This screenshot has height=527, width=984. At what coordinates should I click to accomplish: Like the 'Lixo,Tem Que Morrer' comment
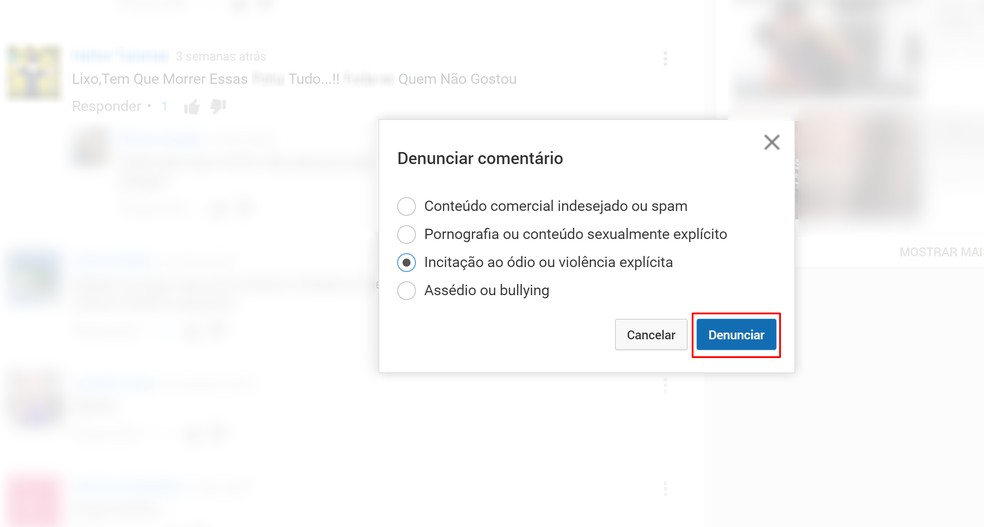tap(192, 107)
